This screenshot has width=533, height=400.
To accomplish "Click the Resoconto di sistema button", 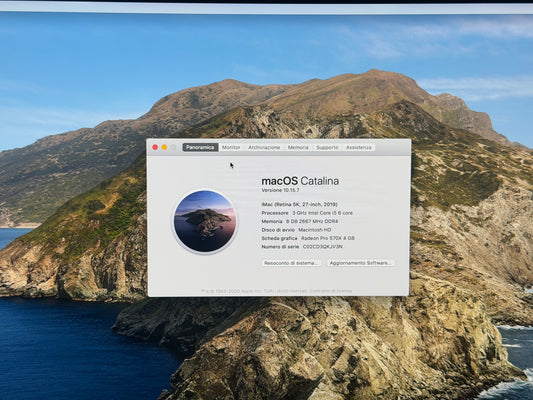I will click(x=291, y=263).
